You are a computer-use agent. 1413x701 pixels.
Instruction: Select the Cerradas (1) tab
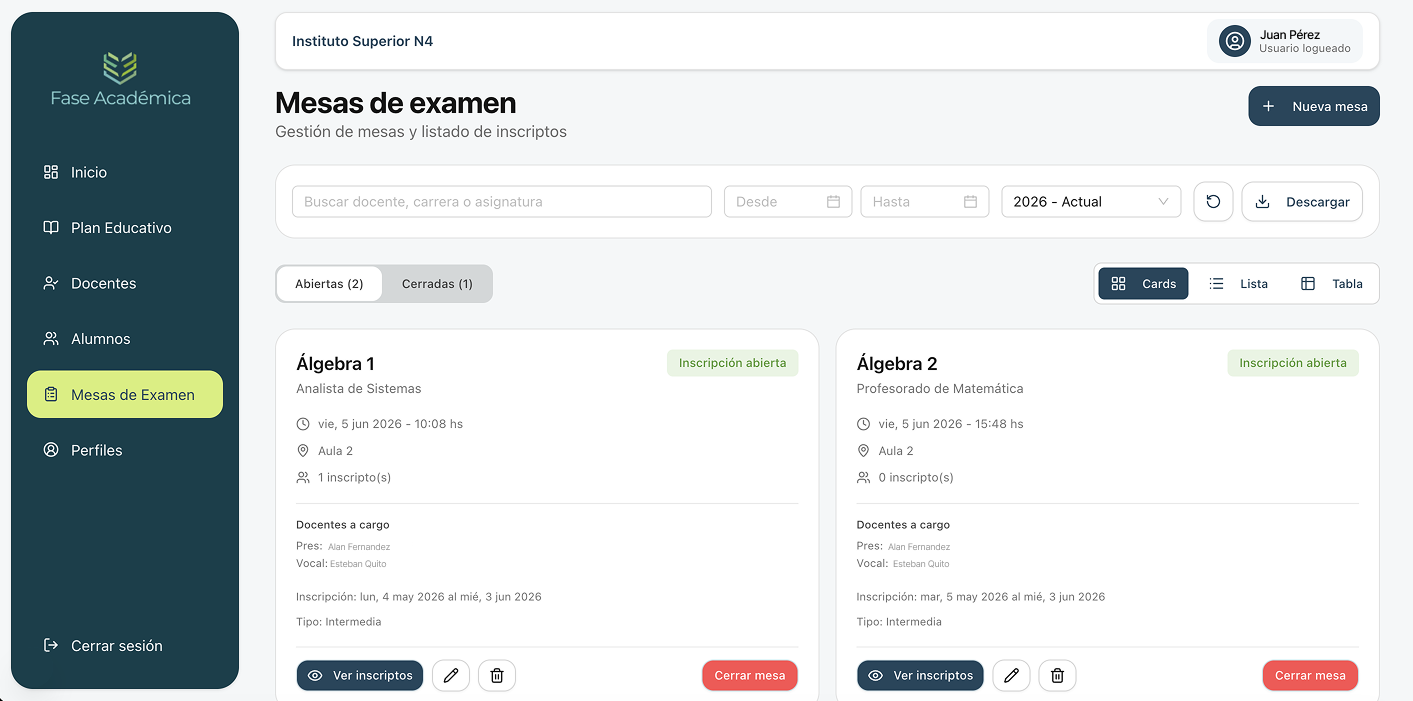(x=437, y=283)
